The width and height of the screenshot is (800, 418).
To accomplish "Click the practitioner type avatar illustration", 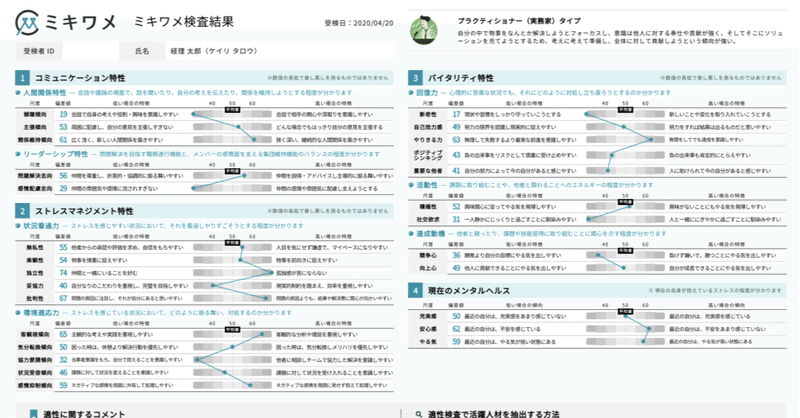I will tap(424, 31).
